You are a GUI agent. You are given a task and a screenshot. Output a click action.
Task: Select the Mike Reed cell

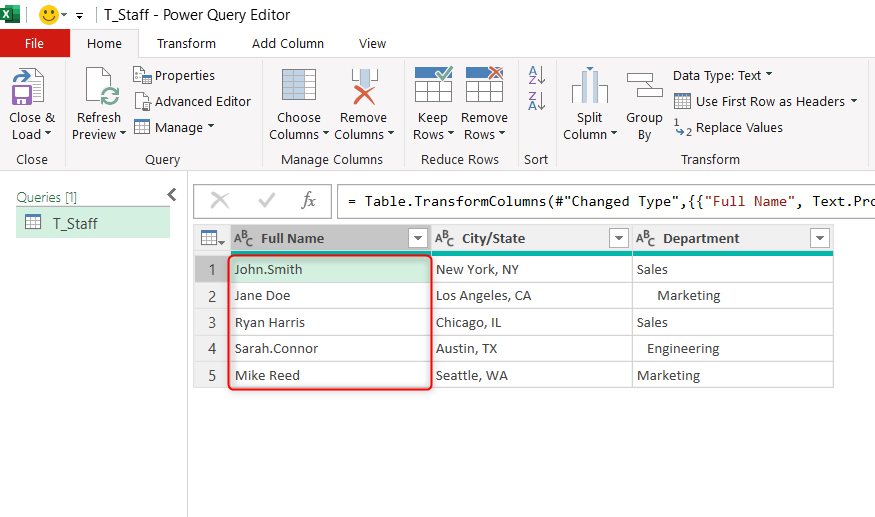point(330,375)
